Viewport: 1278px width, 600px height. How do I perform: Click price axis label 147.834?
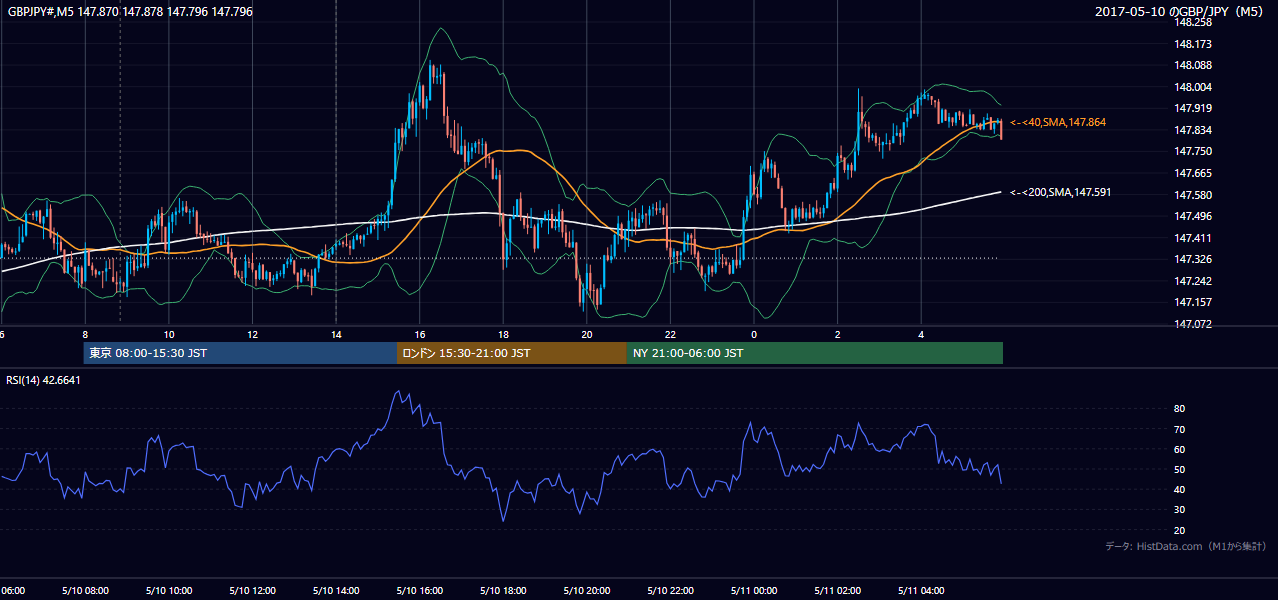(x=1195, y=130)
